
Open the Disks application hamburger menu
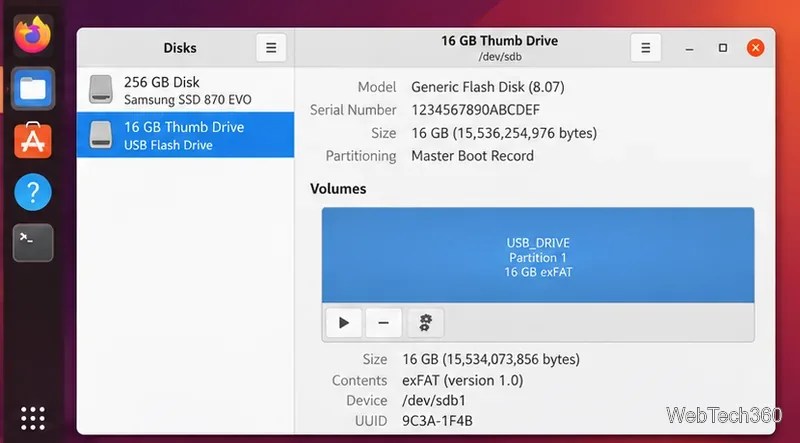[x=271, y=48]
